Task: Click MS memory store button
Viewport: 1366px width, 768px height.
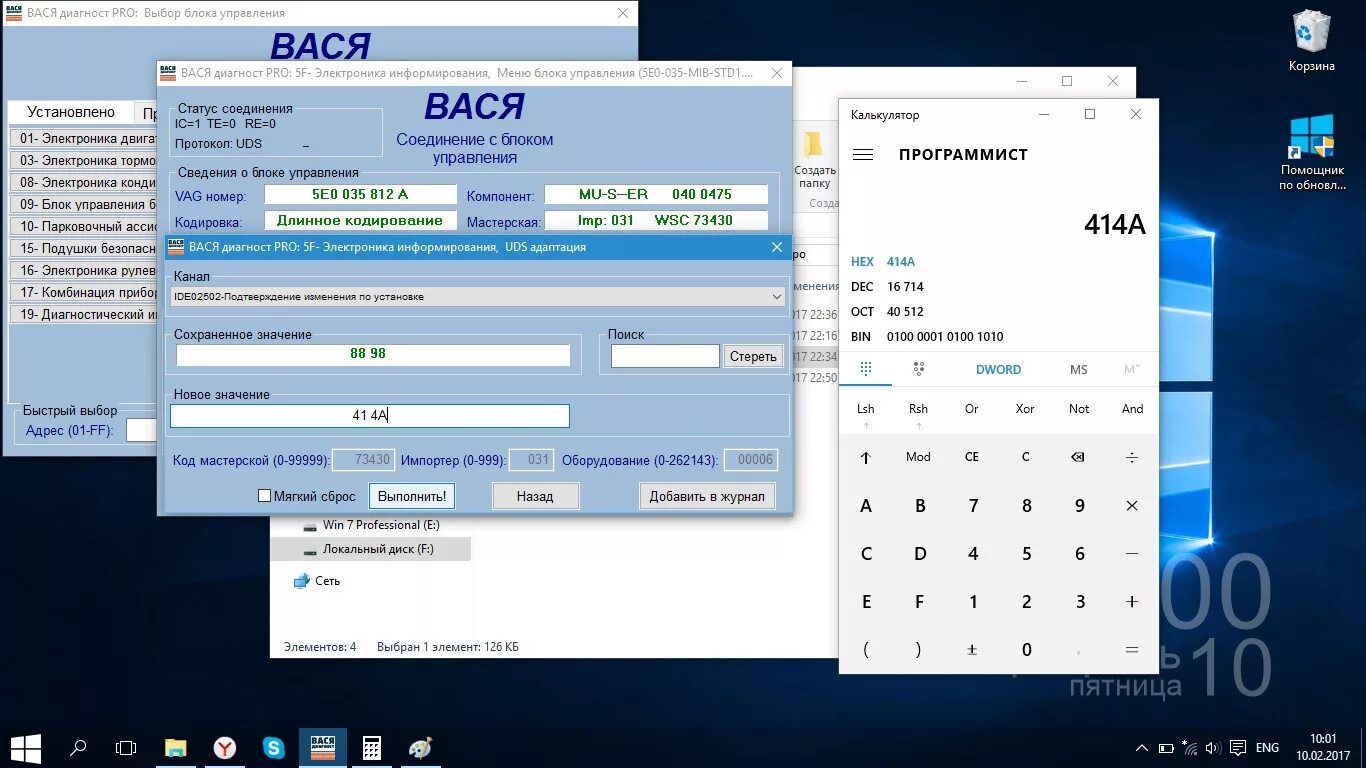Action: click(1078, 369)
